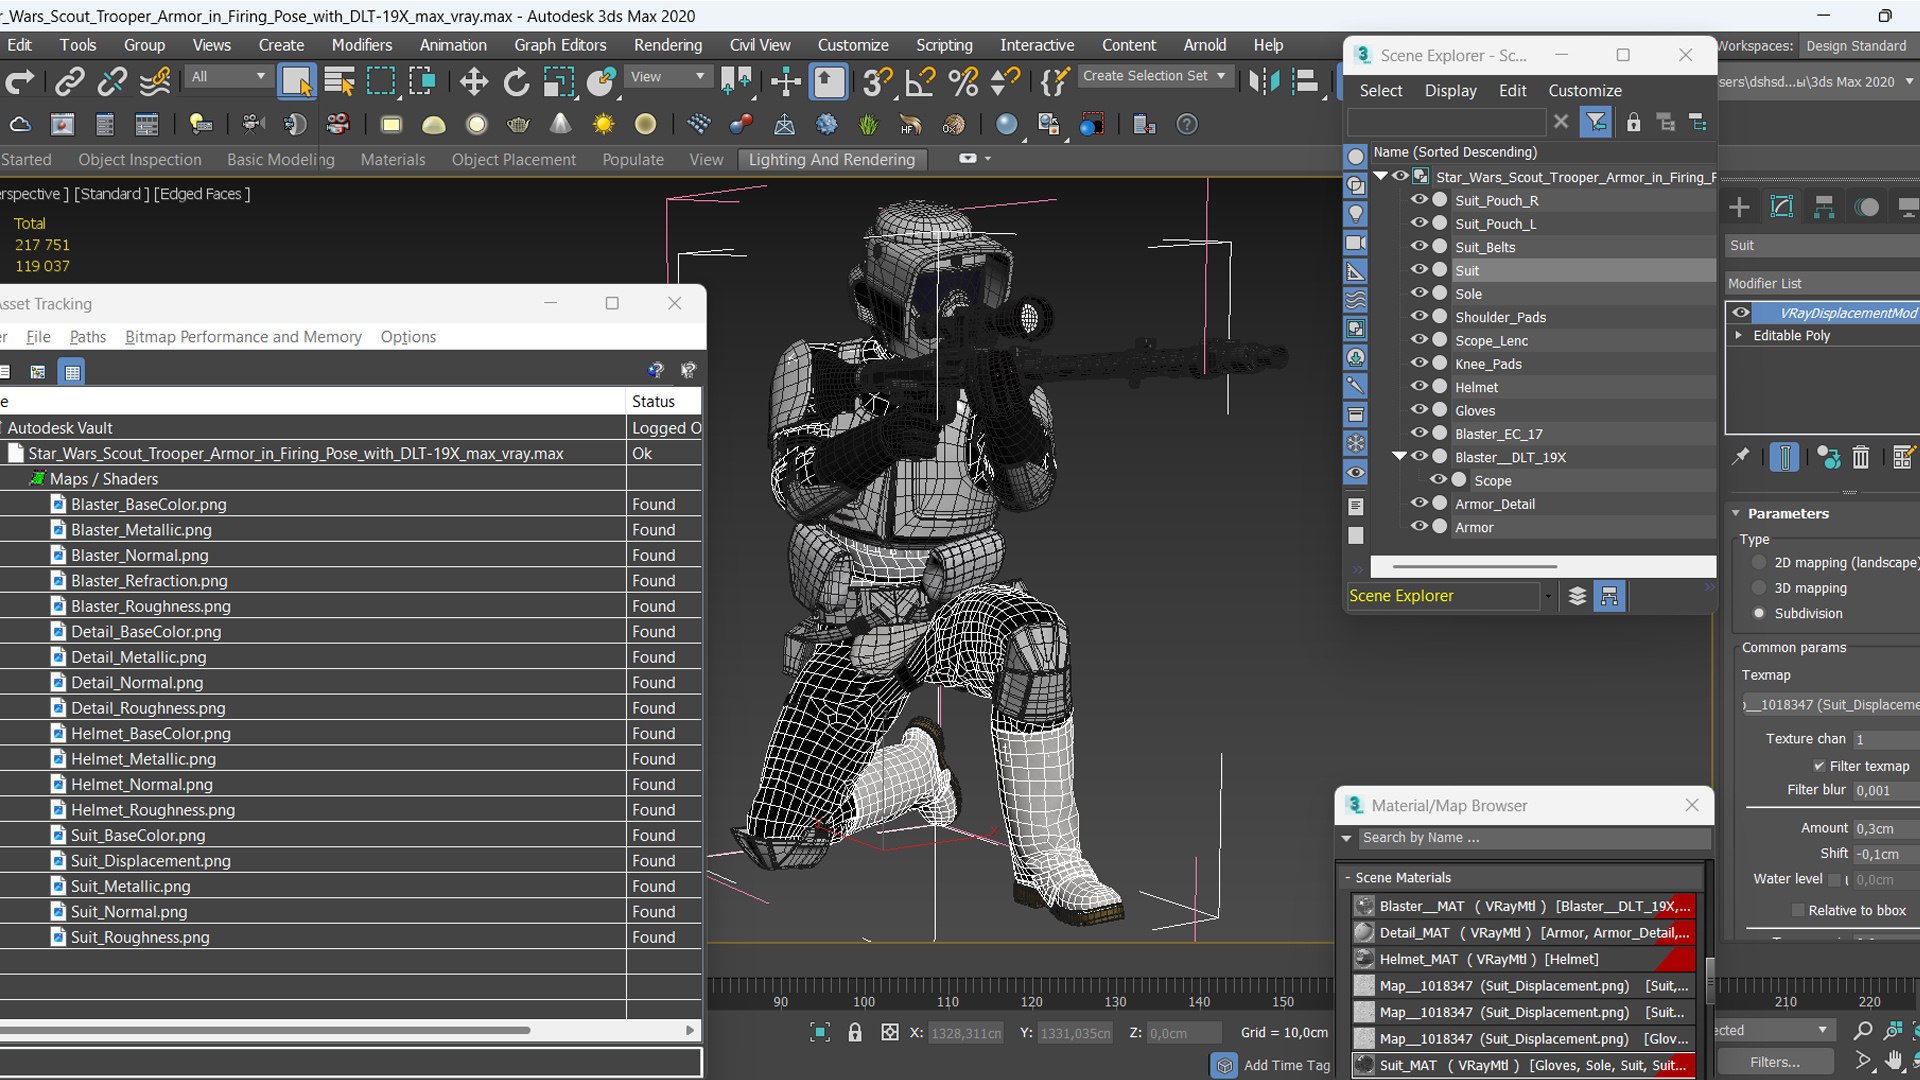Open the Modifiers menu

[362, 45]
